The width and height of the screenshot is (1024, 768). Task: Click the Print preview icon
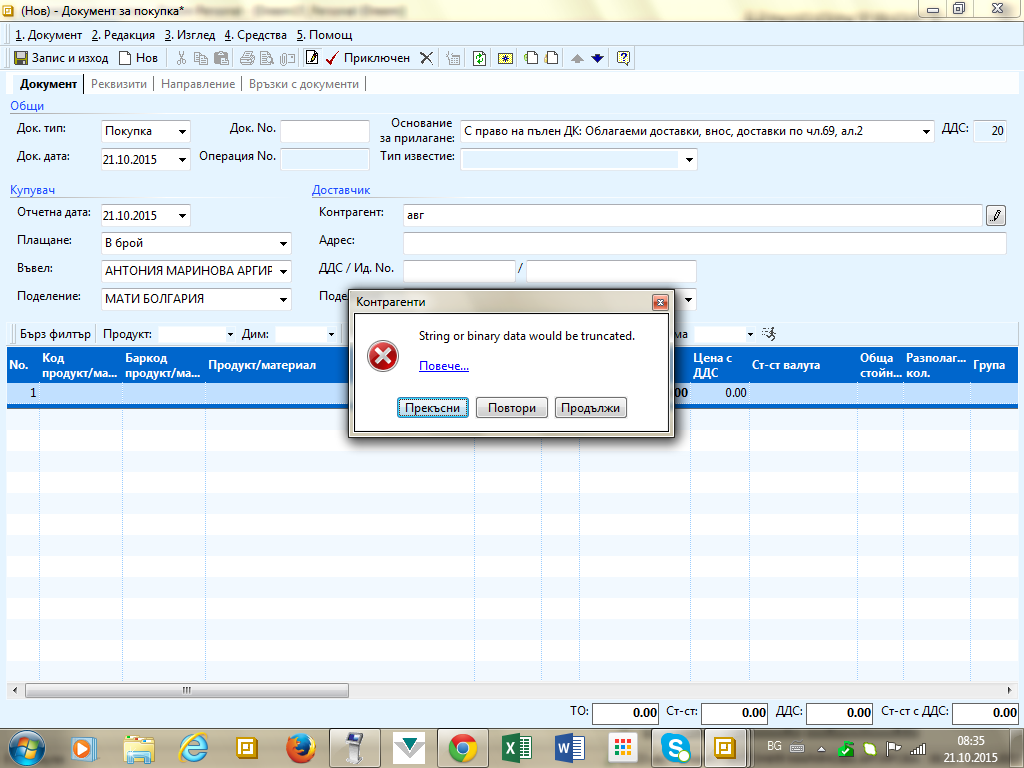point(266,58)
